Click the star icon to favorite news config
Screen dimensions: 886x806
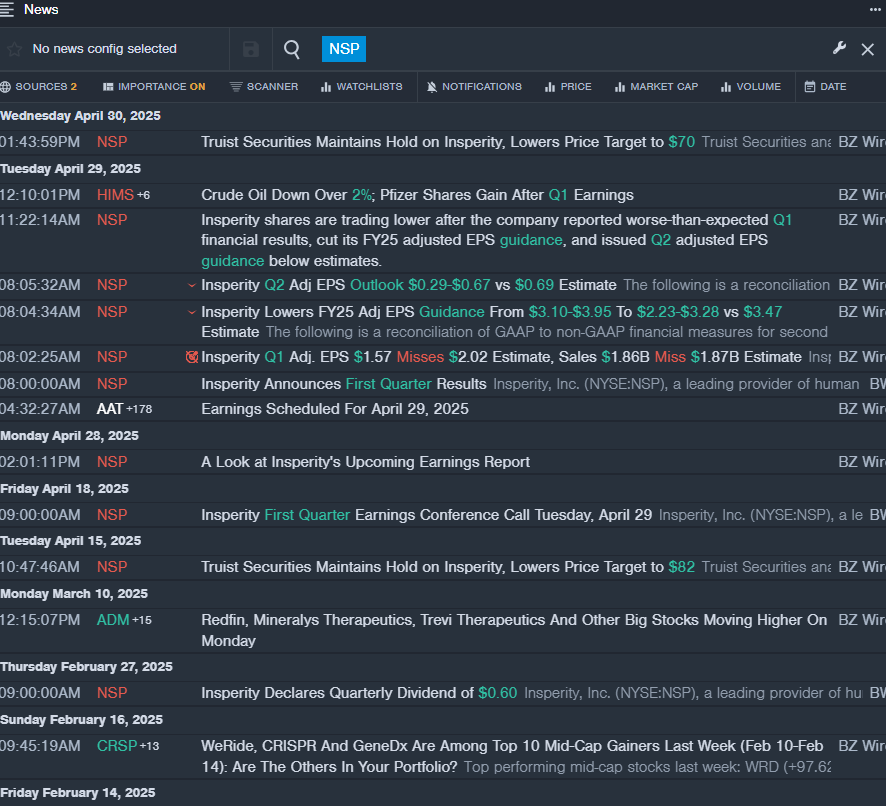(x=14, y=49)
